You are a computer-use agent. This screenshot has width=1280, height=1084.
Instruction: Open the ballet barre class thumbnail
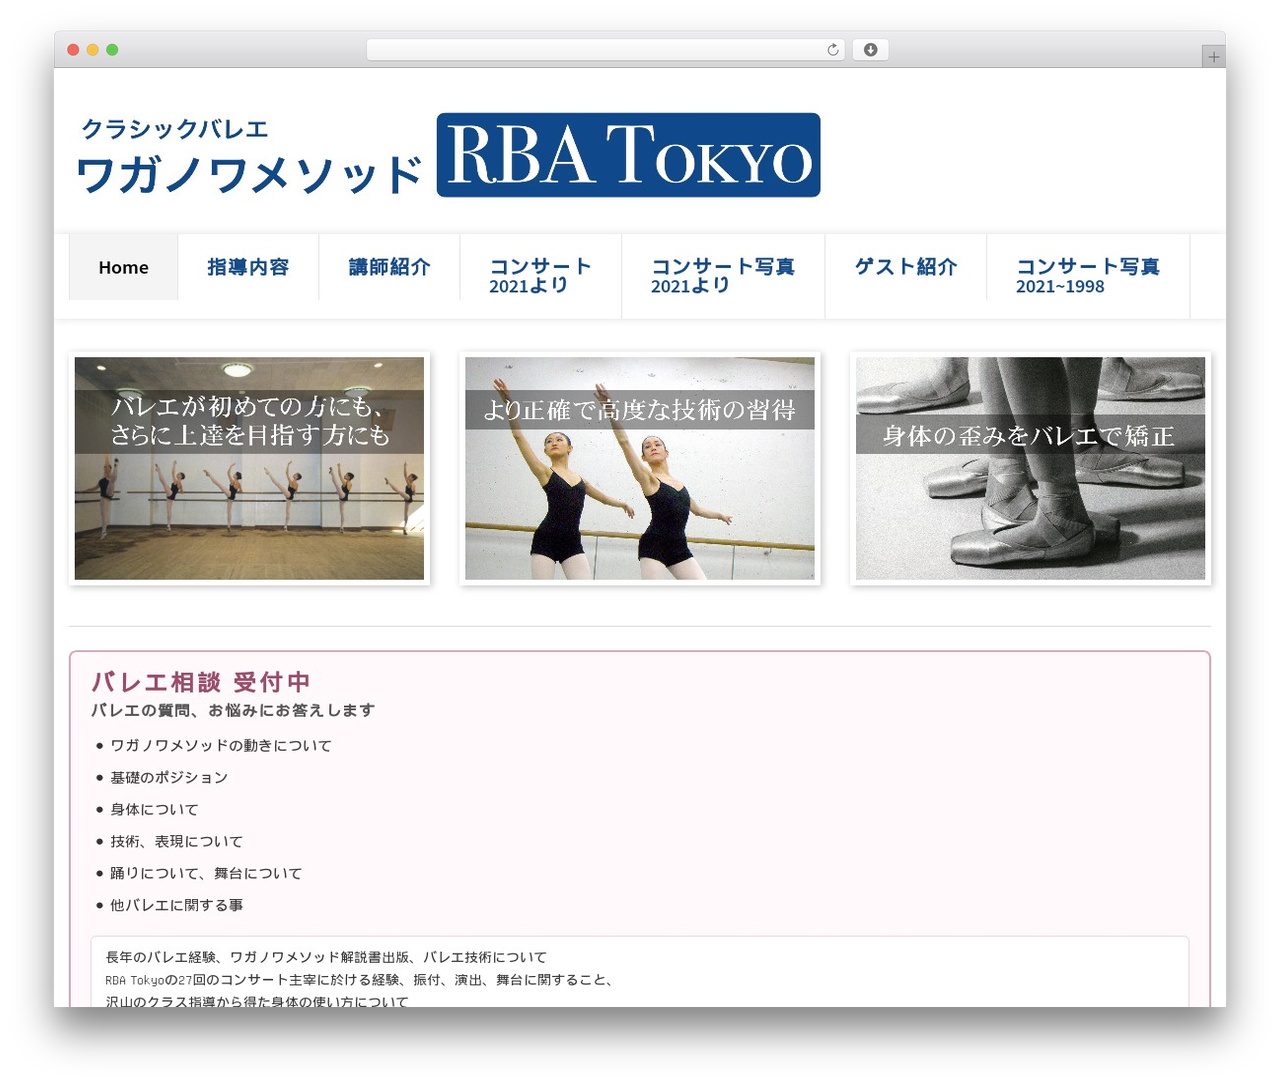[x=249, y=468]
